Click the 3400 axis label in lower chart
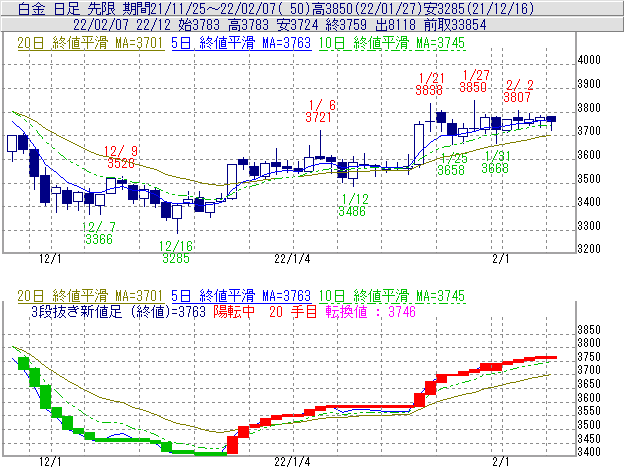624x475 pixels. click(589, 452)
